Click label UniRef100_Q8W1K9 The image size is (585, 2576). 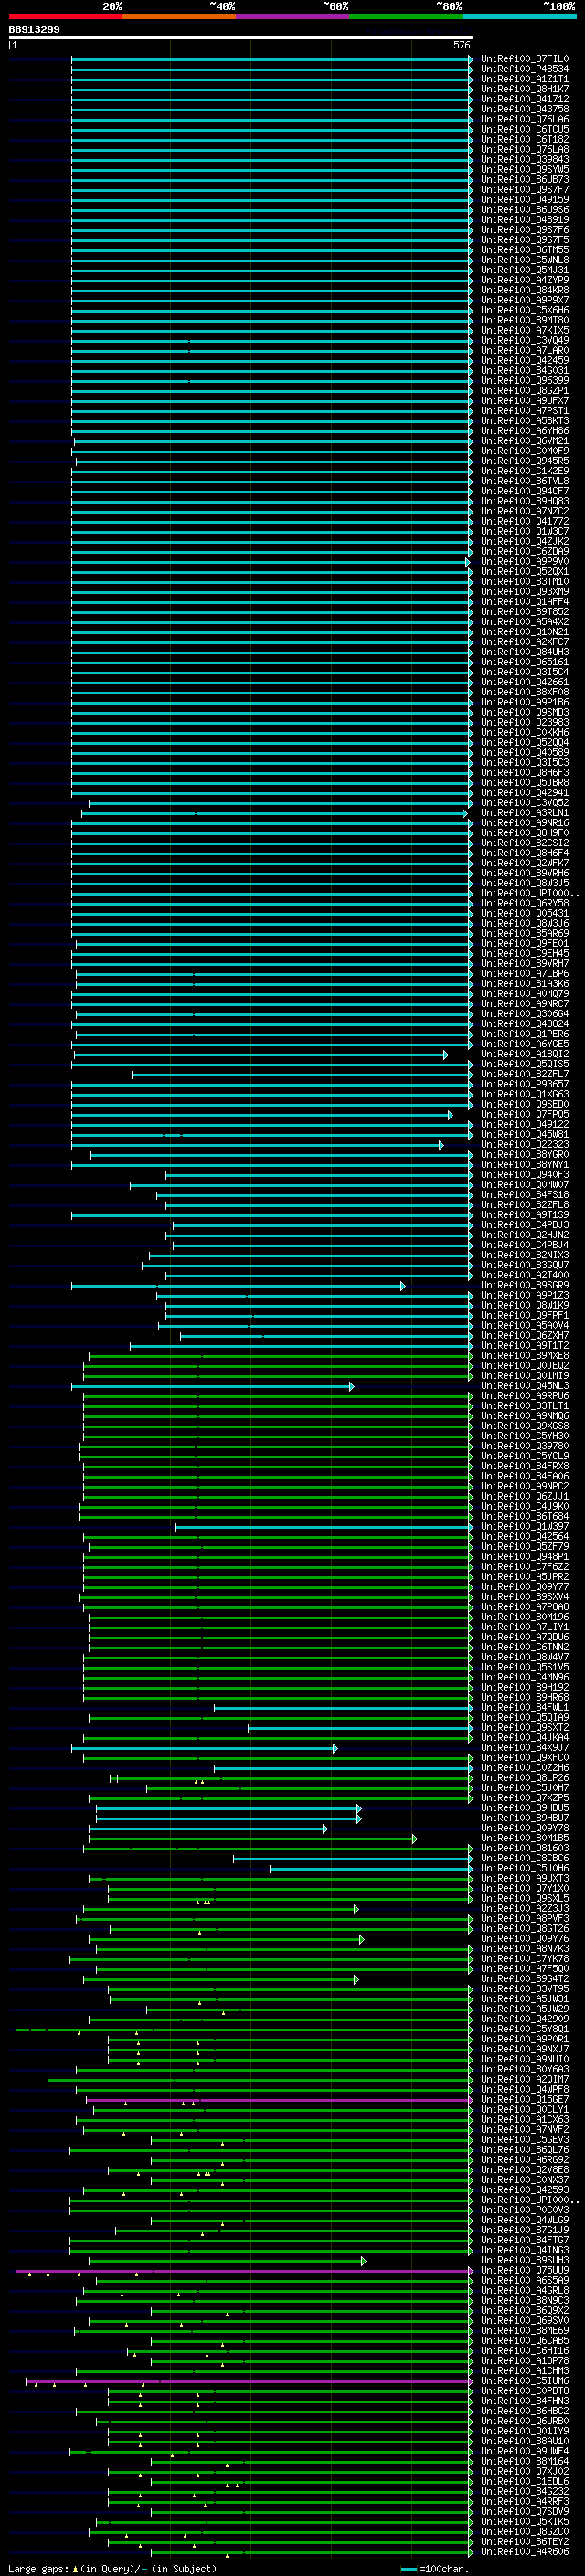524,1305
